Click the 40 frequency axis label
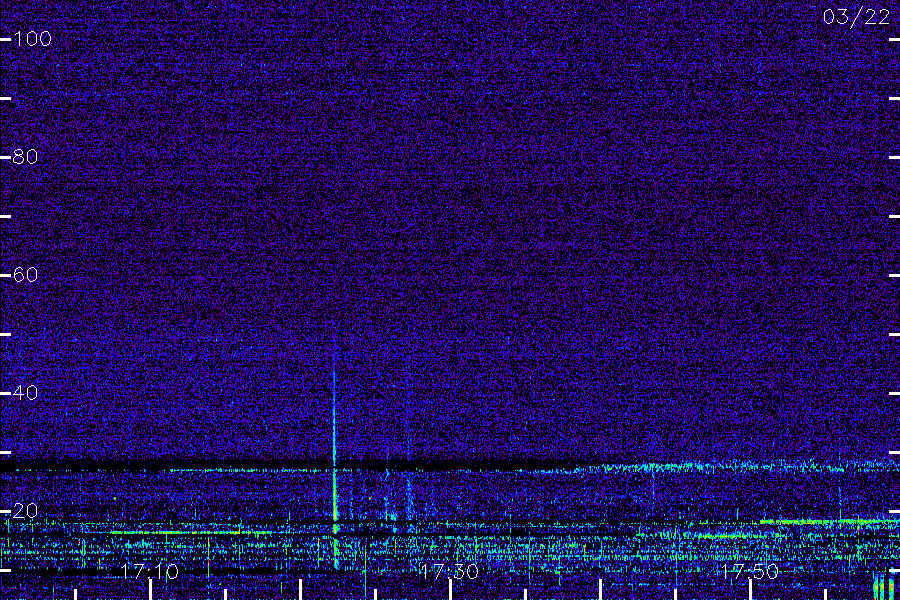This screenshot has width=900, height=600. 25,393
